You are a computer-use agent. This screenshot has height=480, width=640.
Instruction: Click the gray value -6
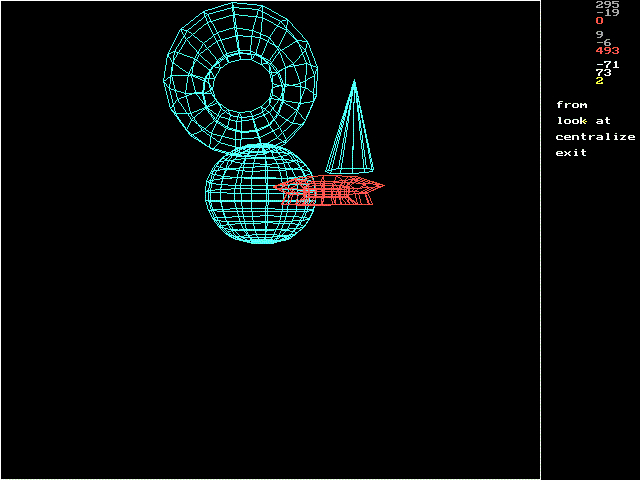(x=603, y=42)
